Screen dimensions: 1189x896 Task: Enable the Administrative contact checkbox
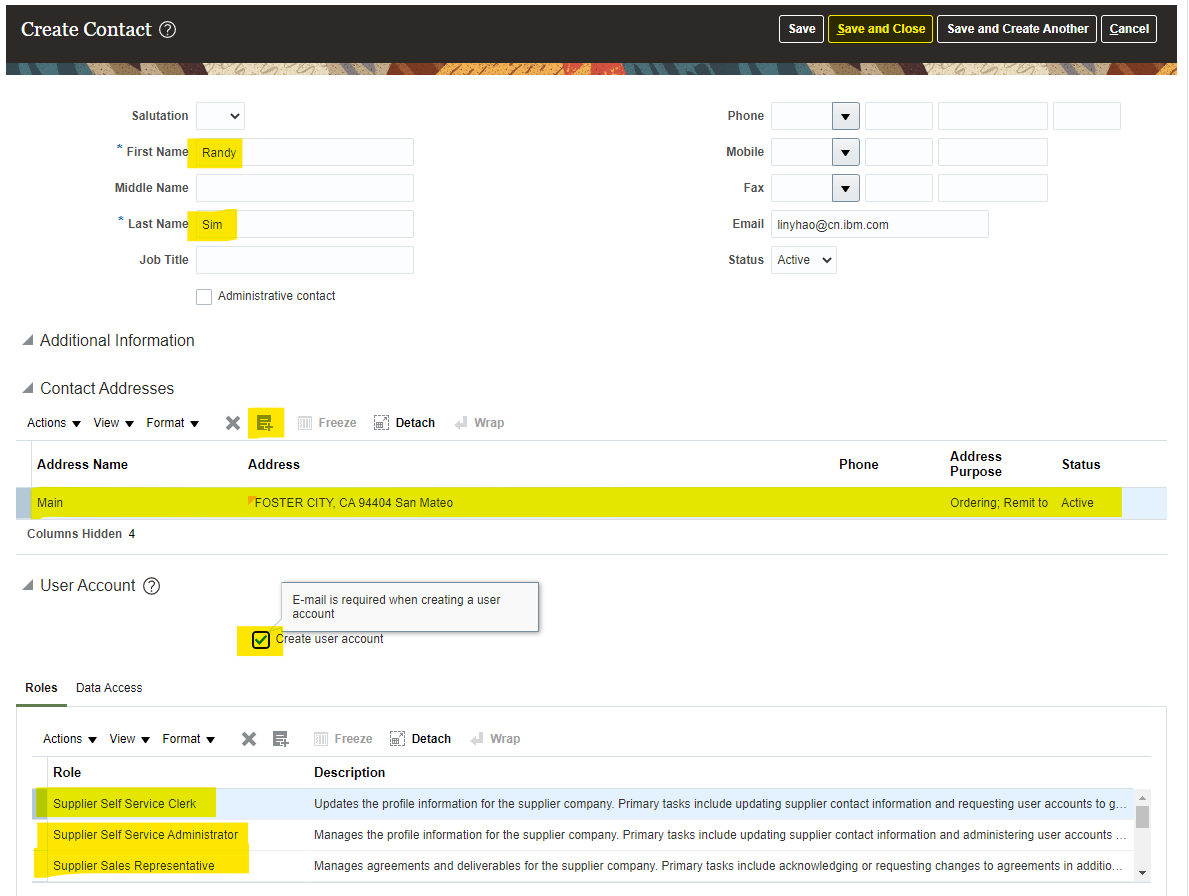click(204, 297)
